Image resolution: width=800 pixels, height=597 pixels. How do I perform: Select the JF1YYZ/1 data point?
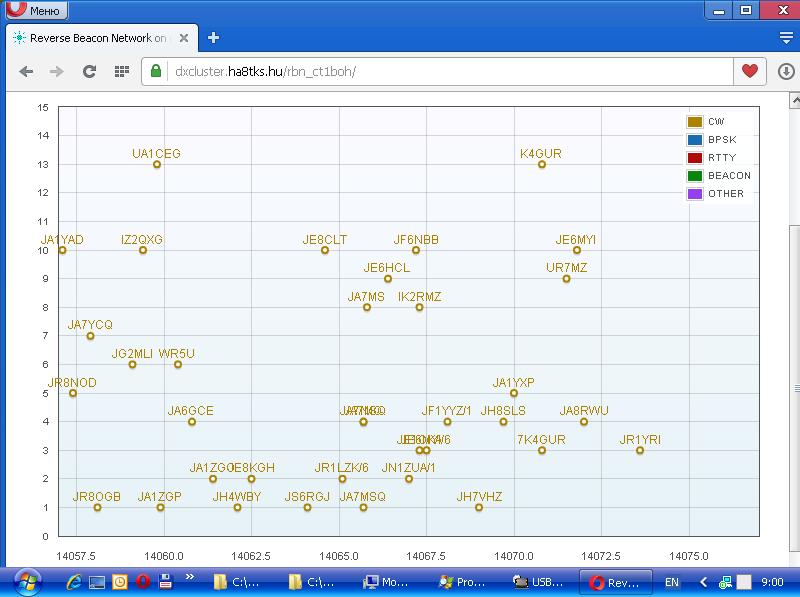(x=447, y=421)
